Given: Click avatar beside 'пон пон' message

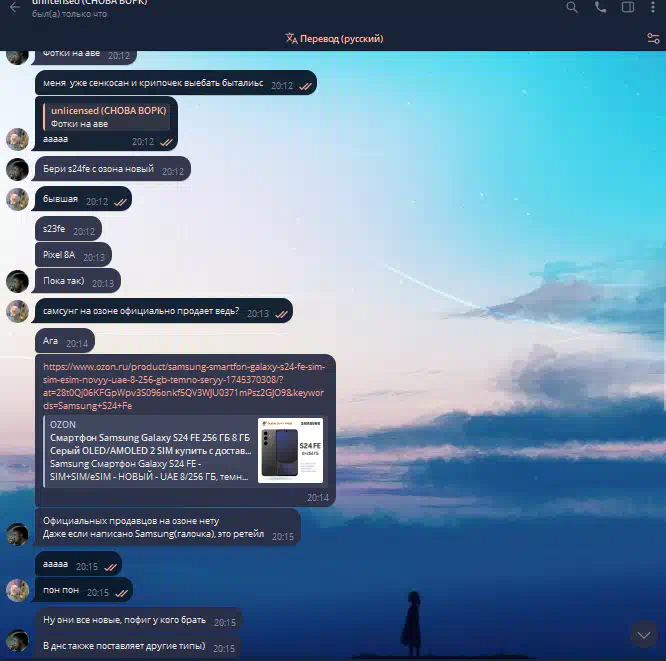Looking at the screenshot, I should click(x=17, y=591).
